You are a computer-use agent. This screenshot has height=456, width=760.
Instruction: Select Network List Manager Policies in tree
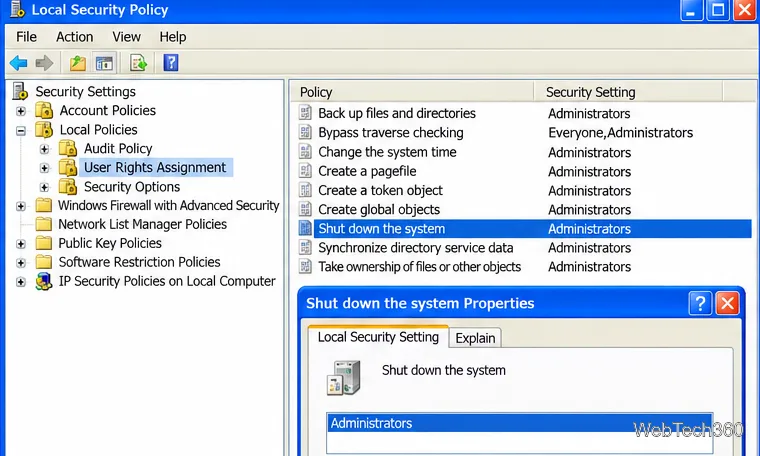tap(142, 224)
